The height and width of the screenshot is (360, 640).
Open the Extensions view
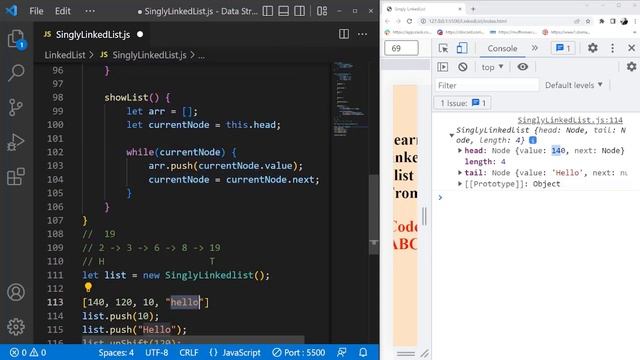coord(16,177)
